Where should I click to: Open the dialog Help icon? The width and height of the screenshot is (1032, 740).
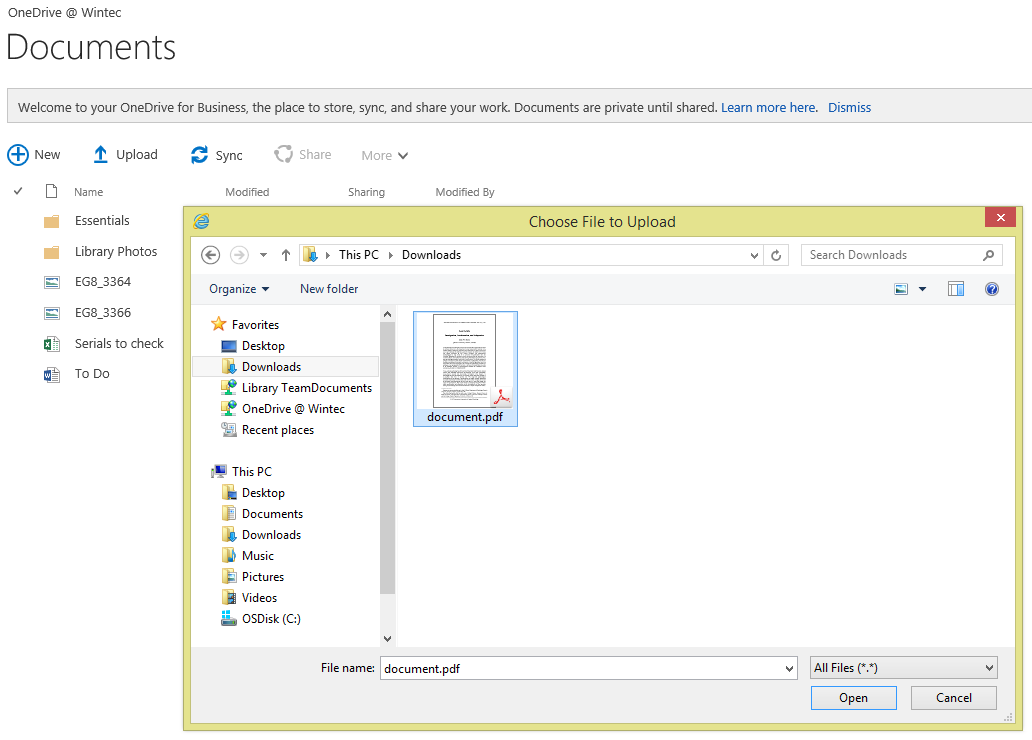point(992,289)
